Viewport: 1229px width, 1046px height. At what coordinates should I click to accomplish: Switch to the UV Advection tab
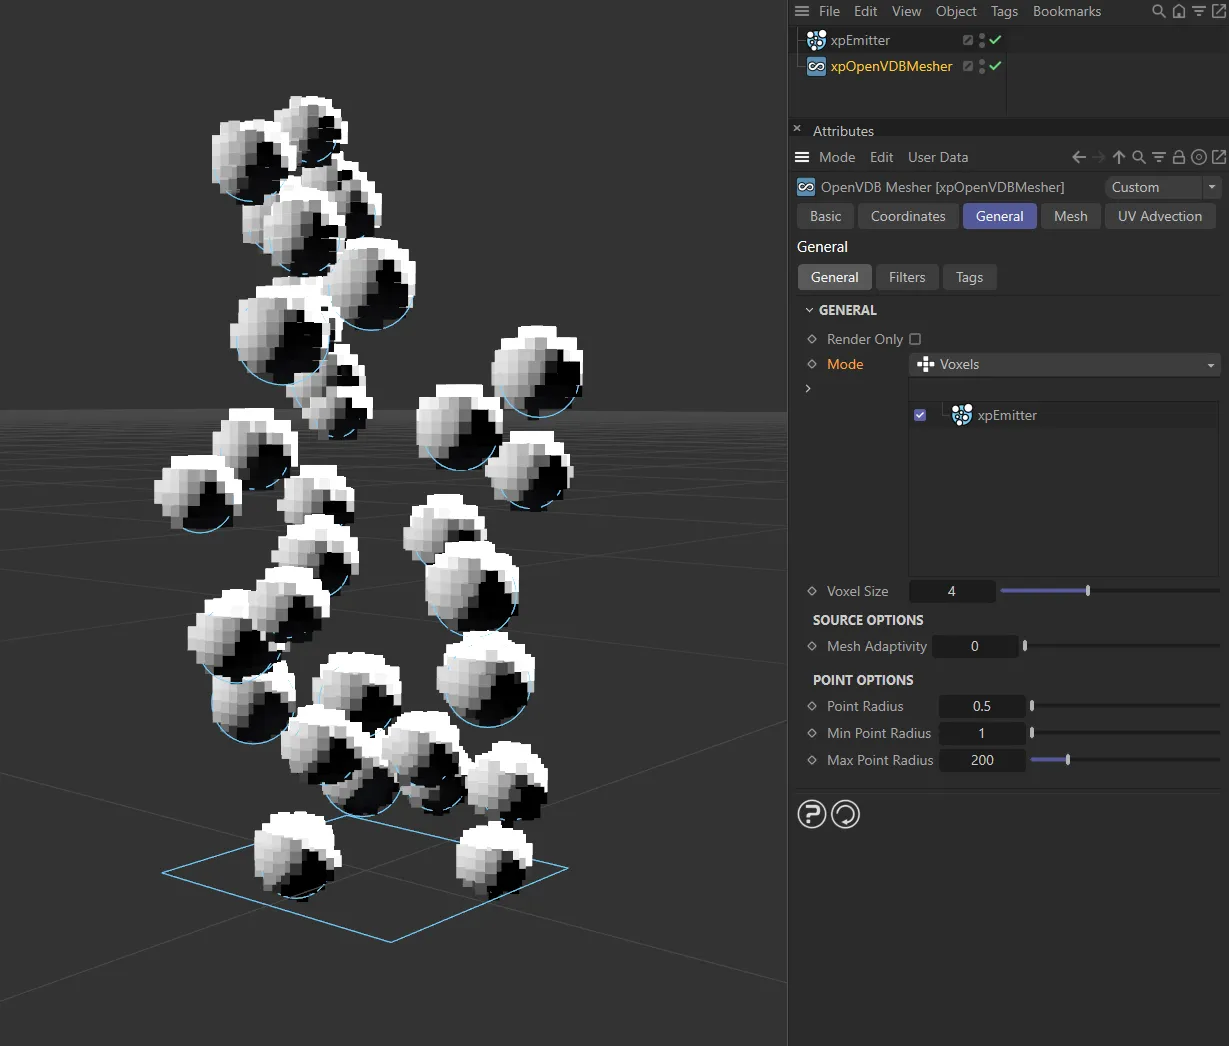1159,216
